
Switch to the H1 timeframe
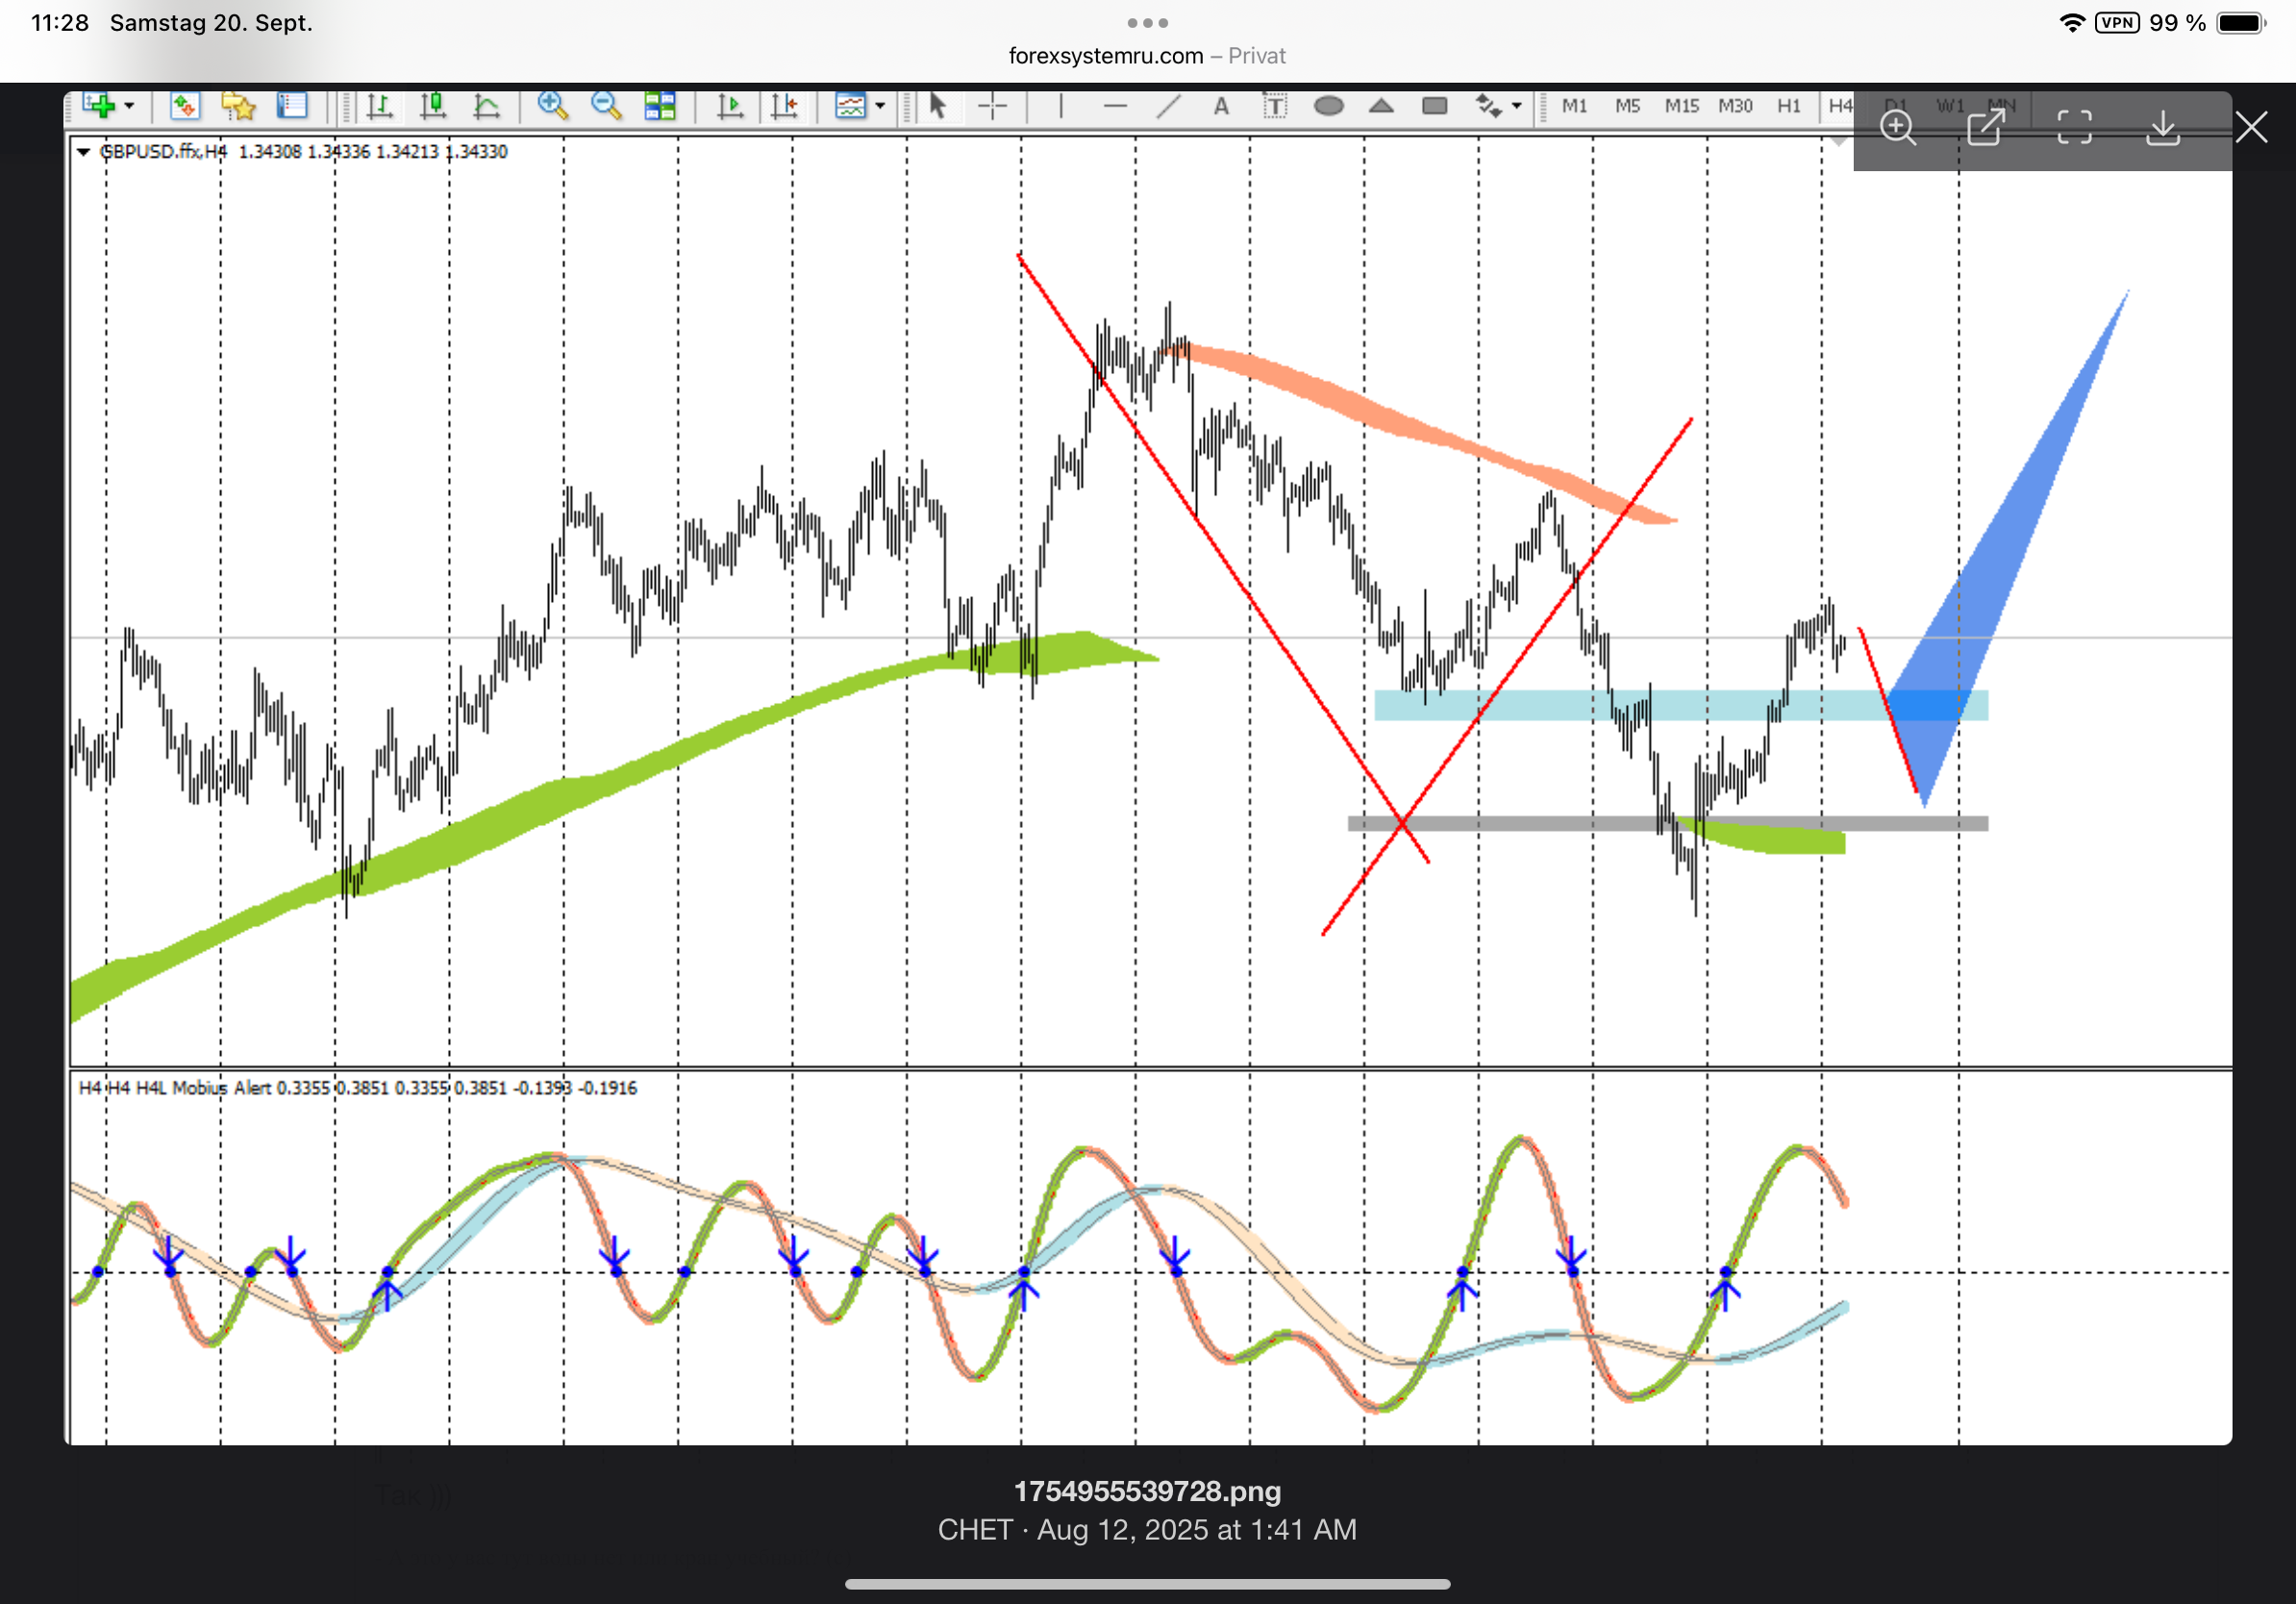[1788, 106]
